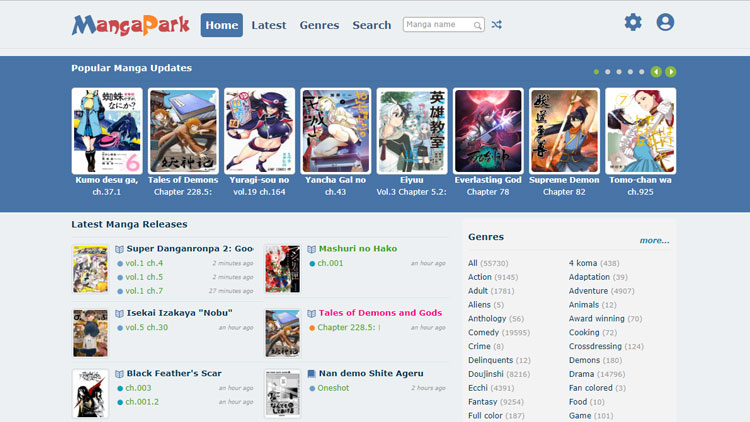Screen dimensions: 750x422
Task: Select the Doujinshi genre
Action: coord(486,374)
